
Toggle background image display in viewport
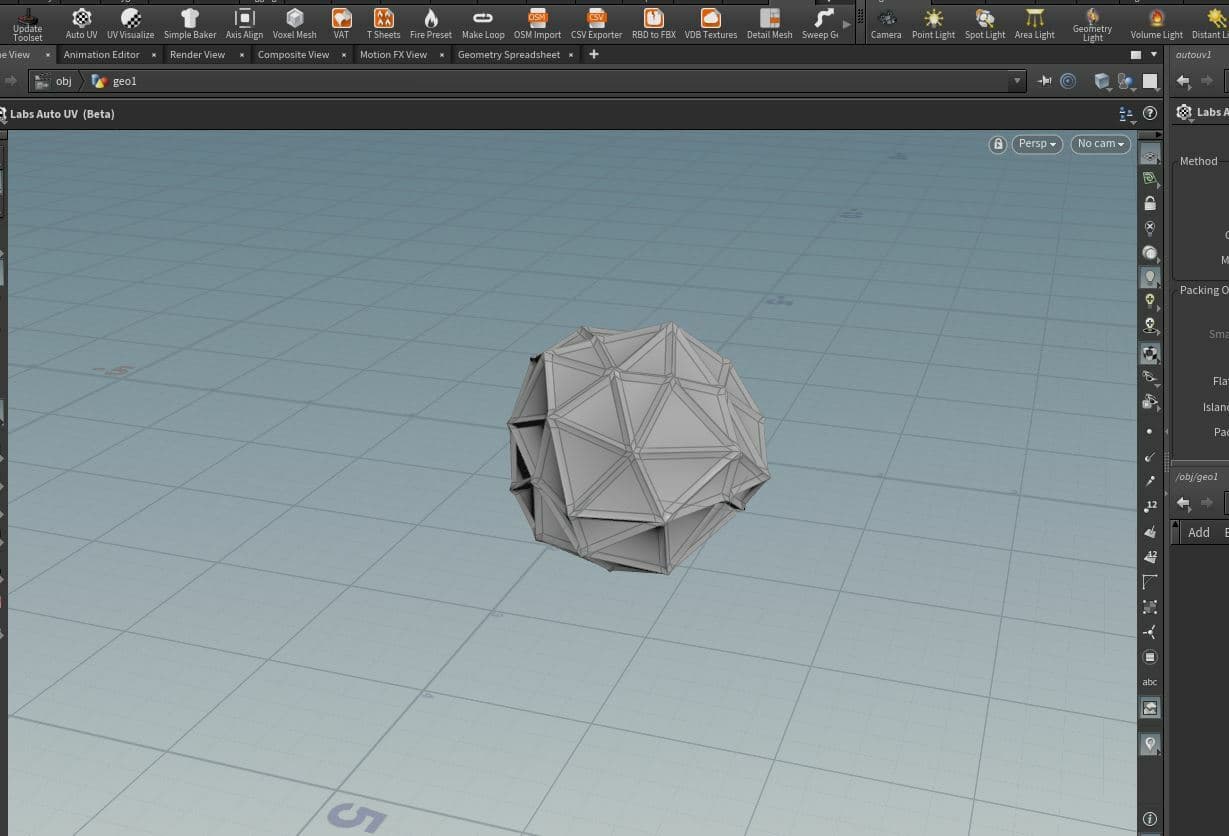pyautogui.click(x=1150, y=708)
